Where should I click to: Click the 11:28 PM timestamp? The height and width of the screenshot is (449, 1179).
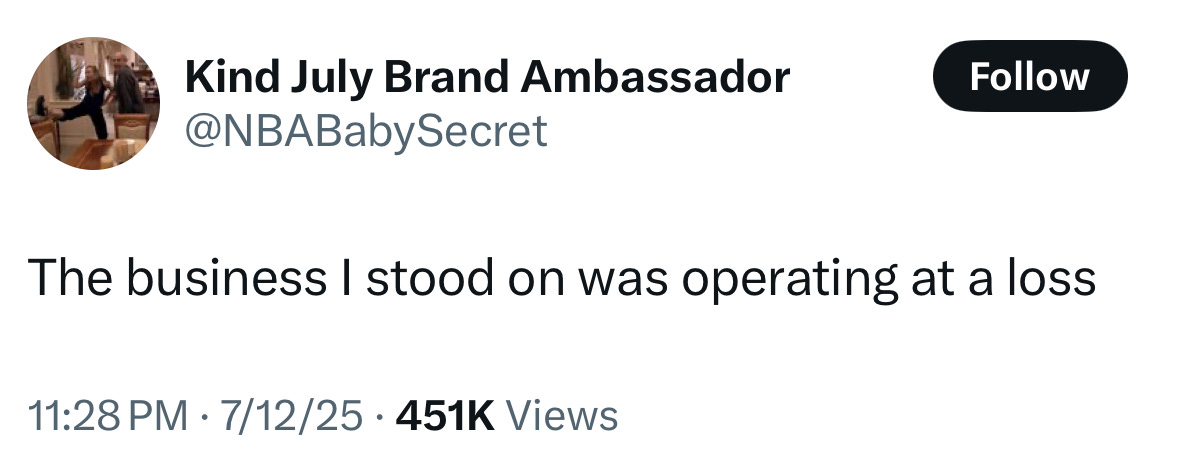click(108, 415)
